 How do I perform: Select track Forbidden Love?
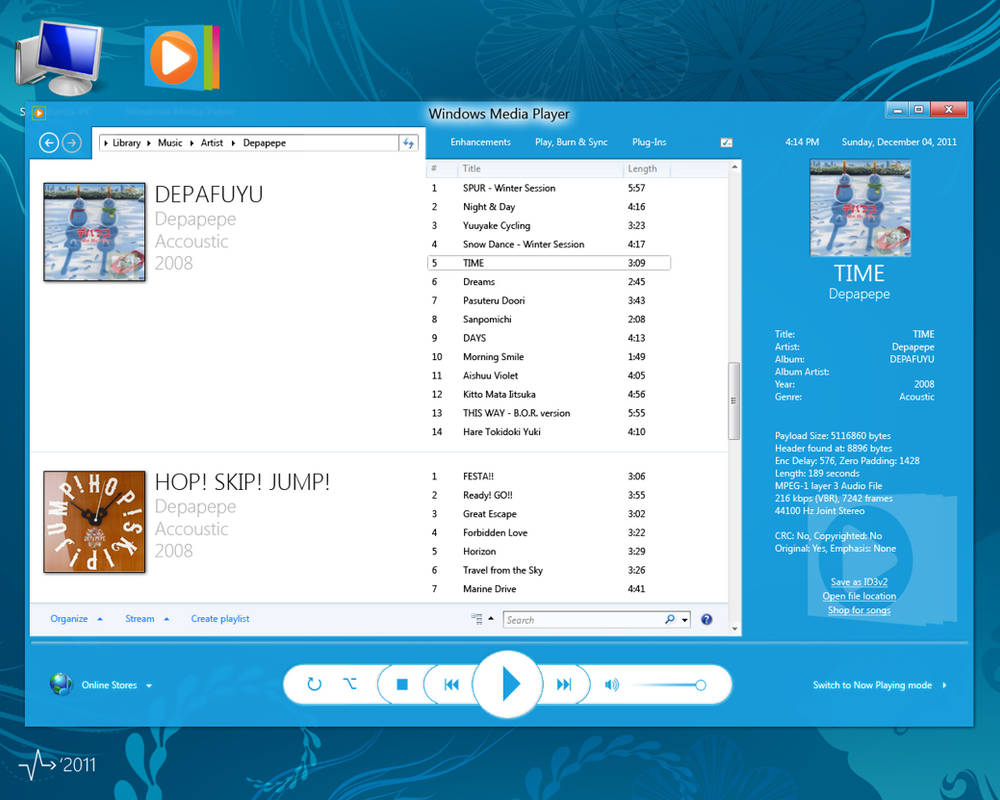click(548, 532)
